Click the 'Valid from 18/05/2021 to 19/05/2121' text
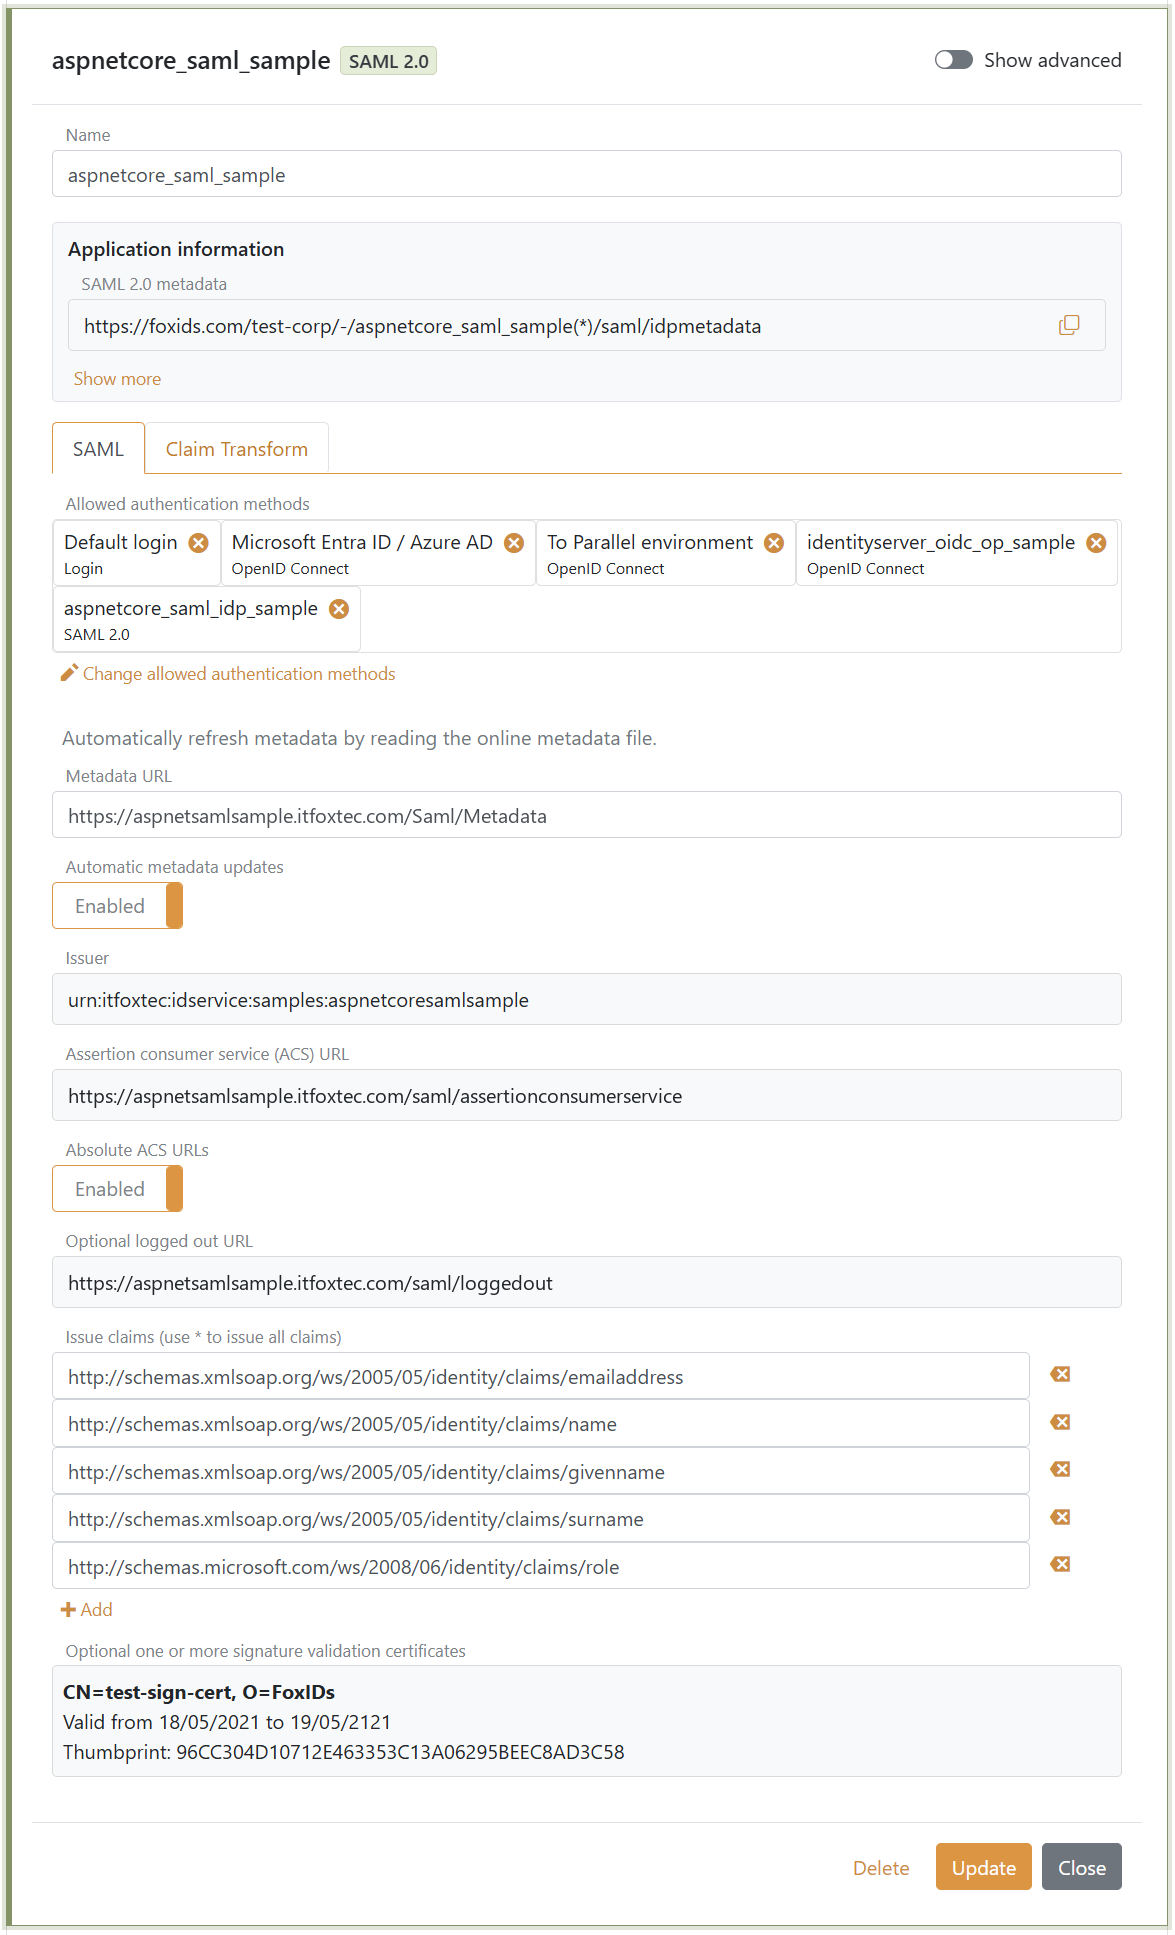This screenshot has width=1175, height=1935. 227,1722
